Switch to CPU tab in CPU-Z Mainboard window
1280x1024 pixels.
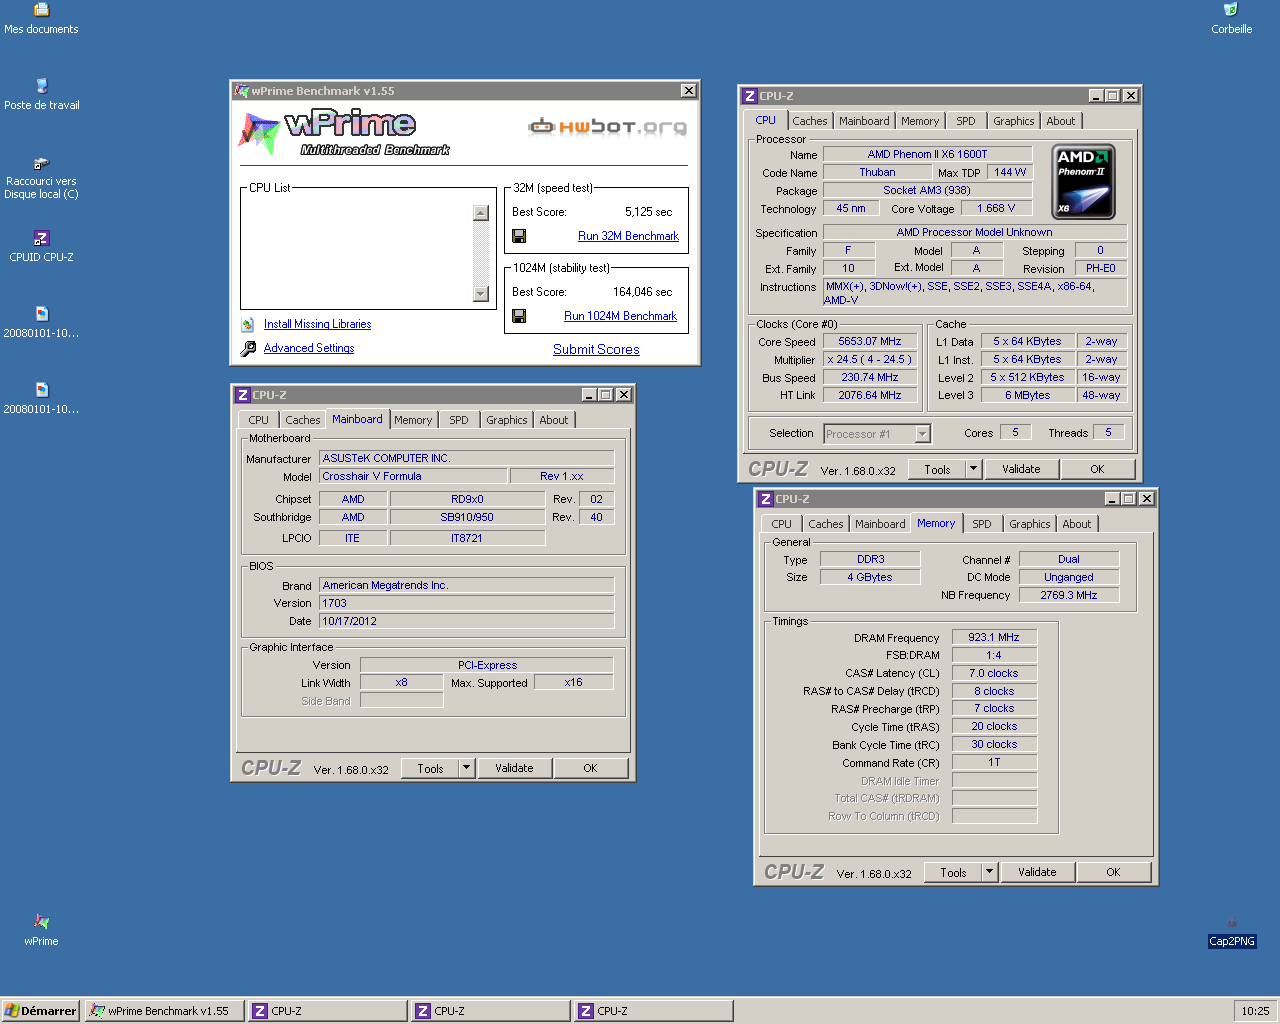coord(258,420)
